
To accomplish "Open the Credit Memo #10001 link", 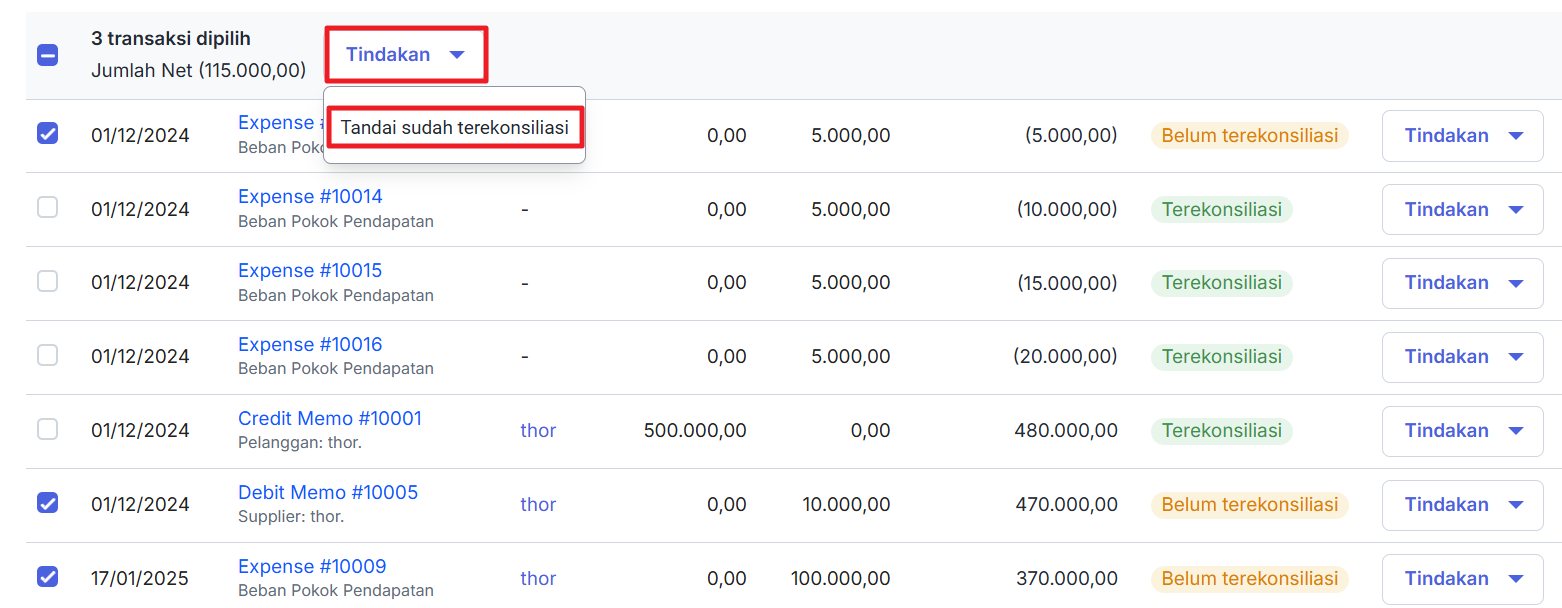I will coord(330,419).
